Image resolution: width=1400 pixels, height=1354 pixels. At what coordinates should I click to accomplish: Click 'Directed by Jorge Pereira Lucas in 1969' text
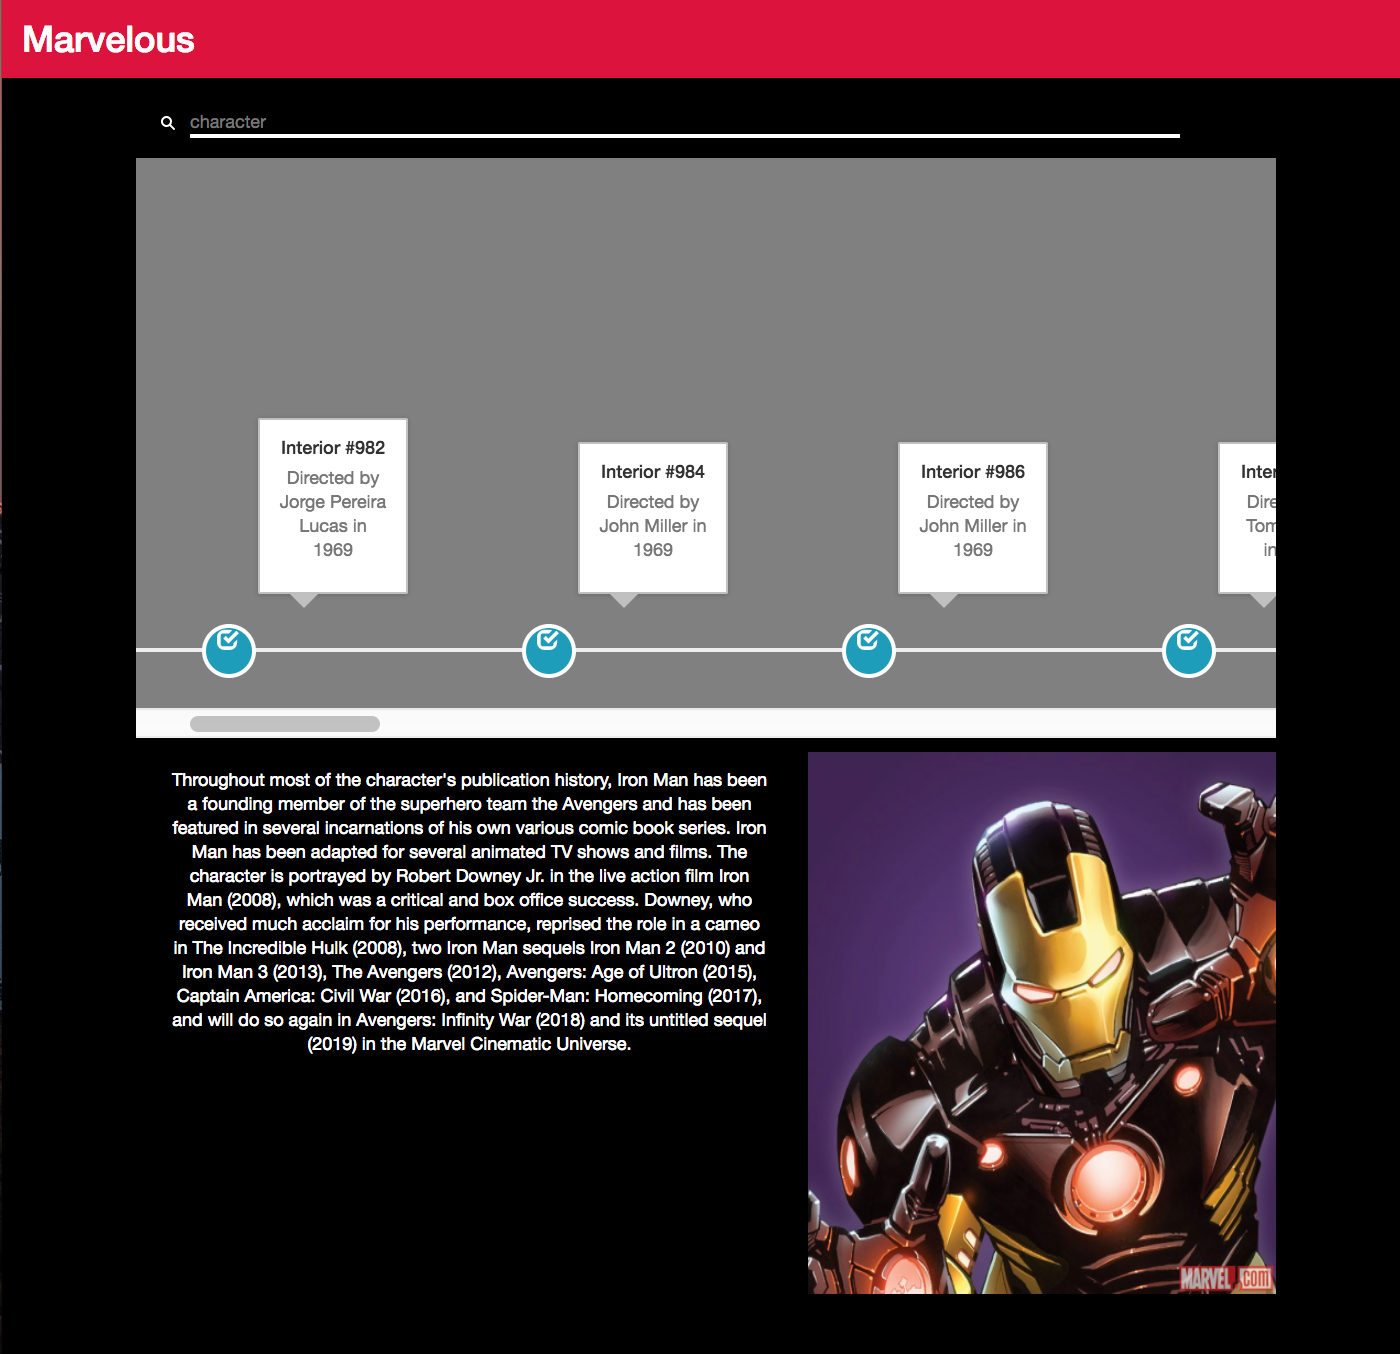click(333, 514)
